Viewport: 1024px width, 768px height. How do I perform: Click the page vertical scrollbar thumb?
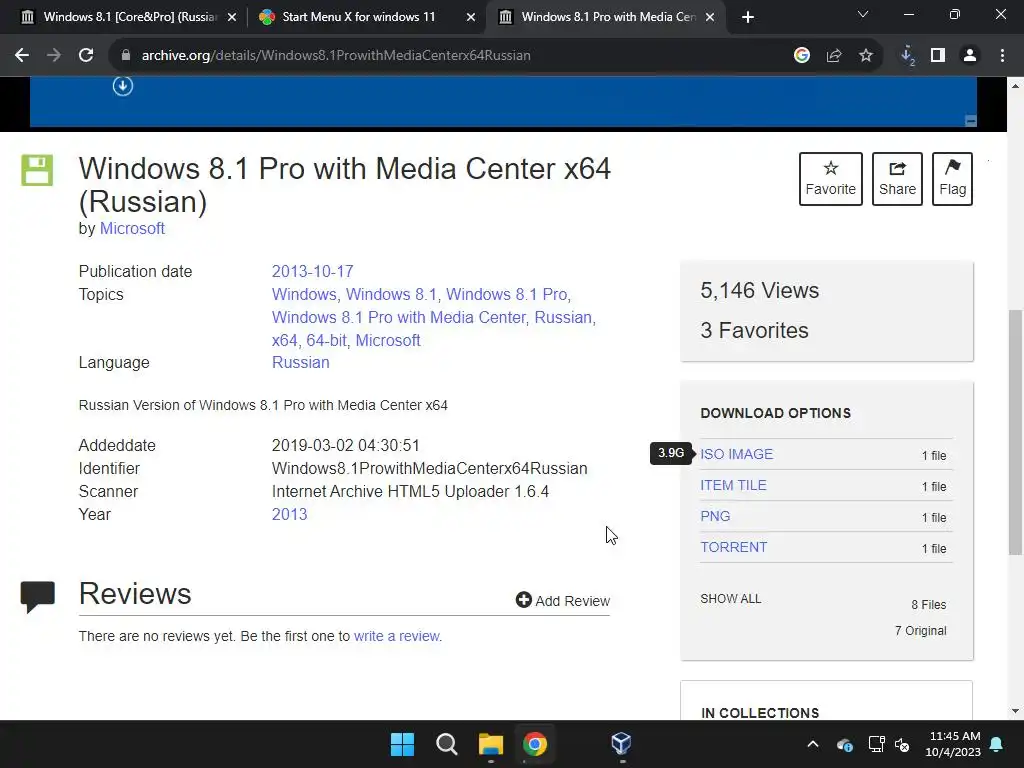coord(1016,432)
